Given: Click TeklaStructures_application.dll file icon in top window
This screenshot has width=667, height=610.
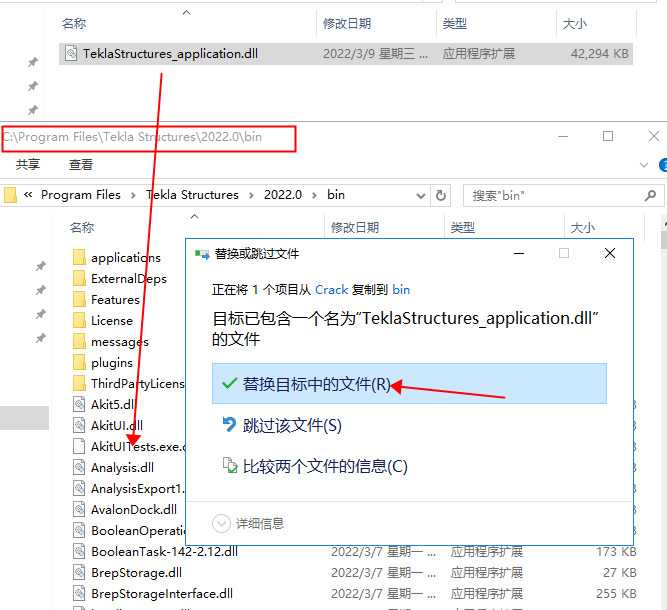Looking at the screenshot, I should click(71, 54).
